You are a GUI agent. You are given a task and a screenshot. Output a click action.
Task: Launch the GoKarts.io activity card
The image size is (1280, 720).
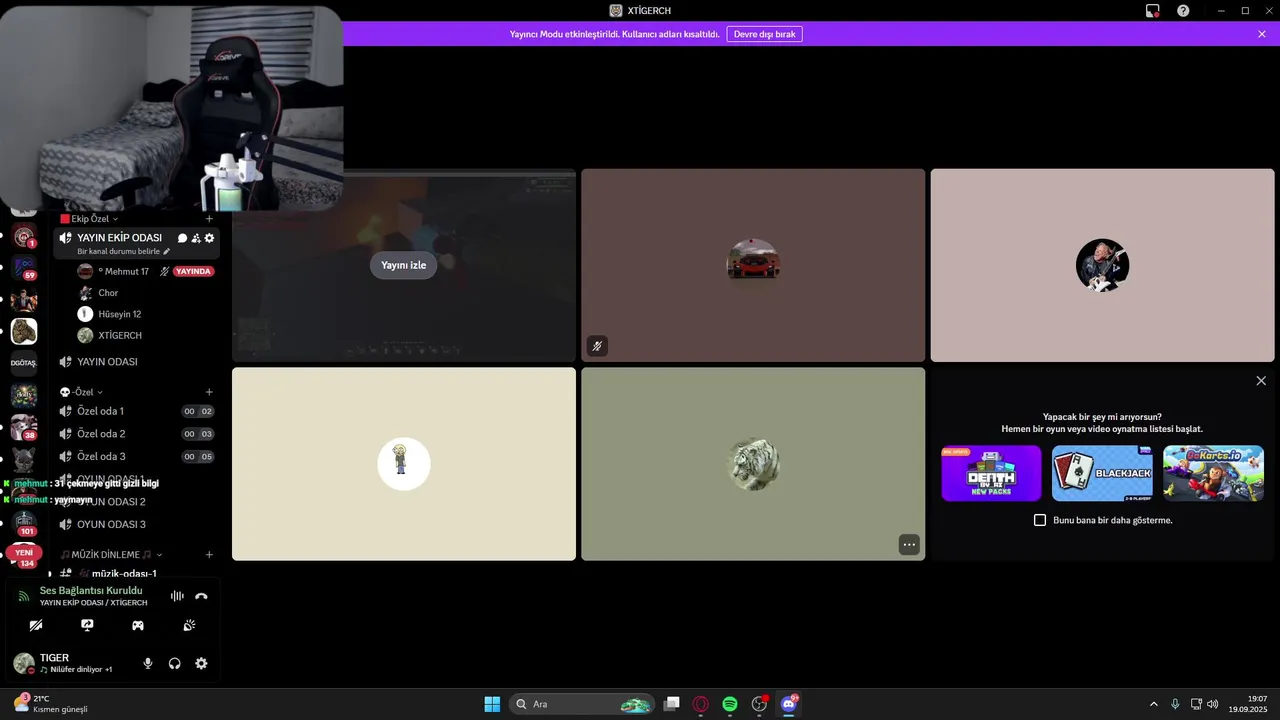coord(1213,473)
